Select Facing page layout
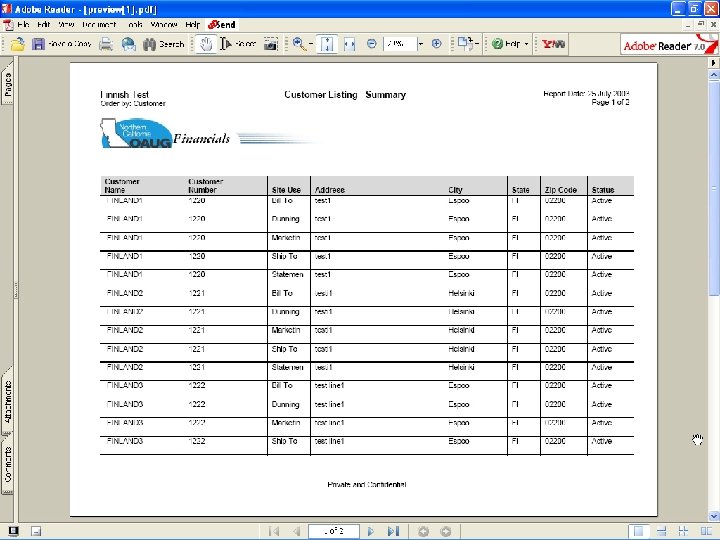This screenshot has height=540, width=720. click(x=706, y=531)
